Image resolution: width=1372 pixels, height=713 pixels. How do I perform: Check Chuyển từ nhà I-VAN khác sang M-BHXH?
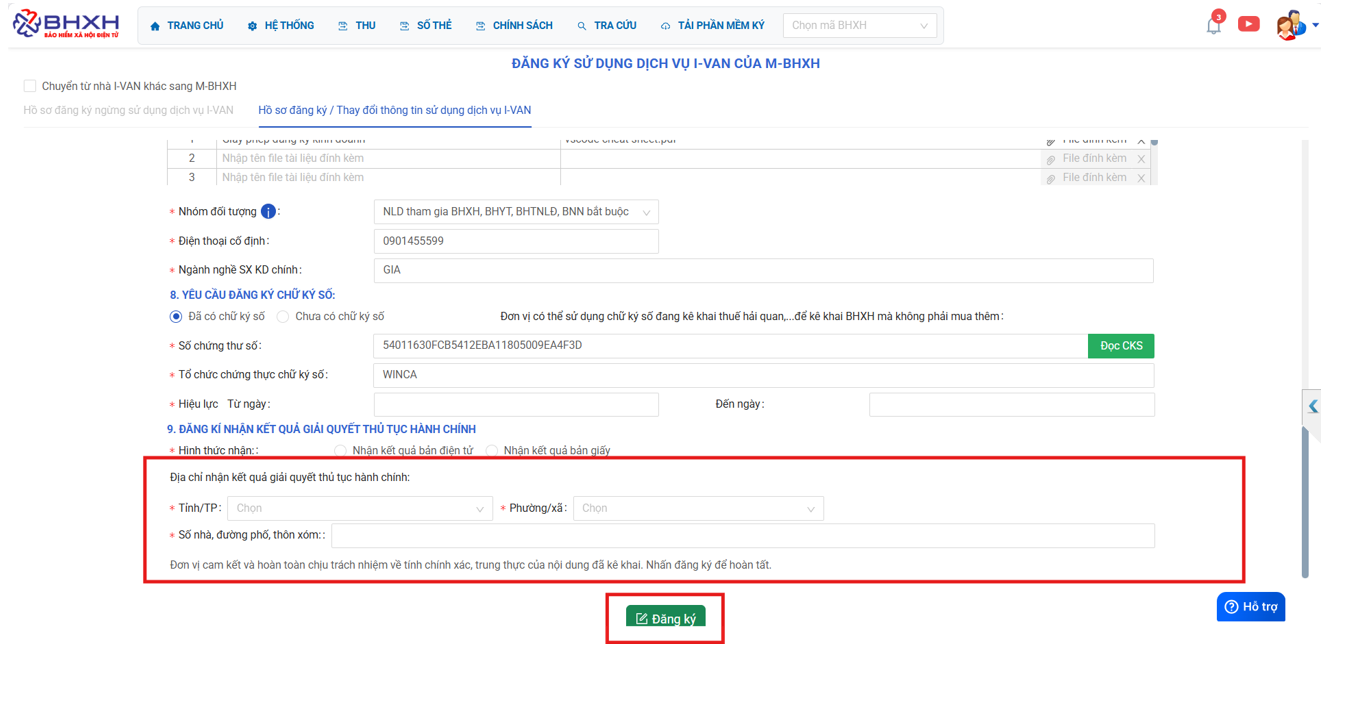tap(30, 86)
